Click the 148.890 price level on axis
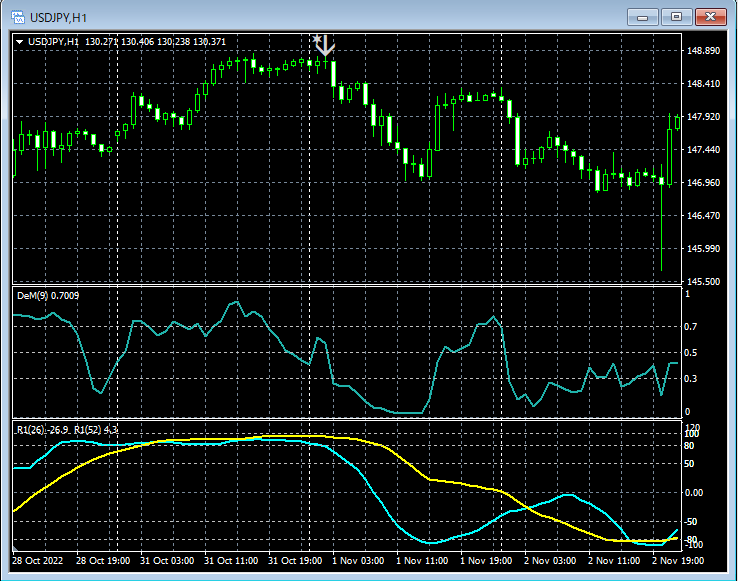 coord(705,51)
